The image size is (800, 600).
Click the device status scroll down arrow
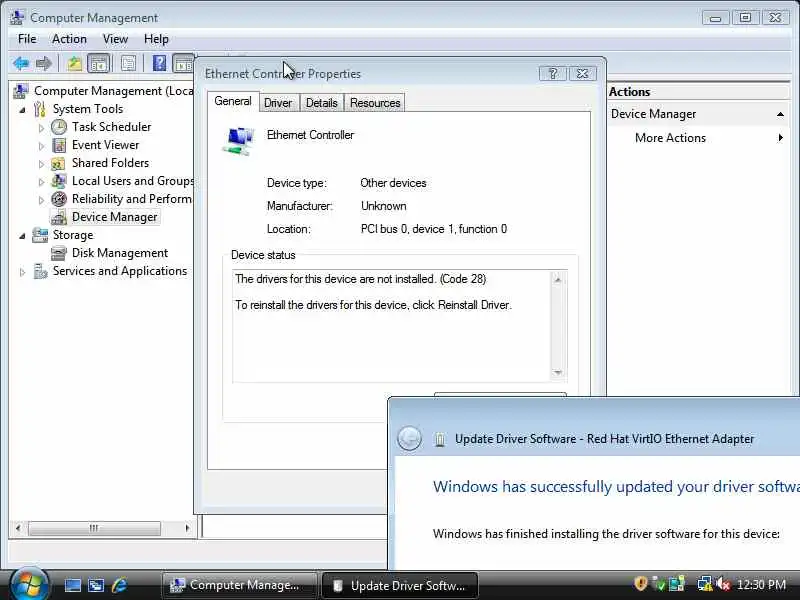point(558,372)
